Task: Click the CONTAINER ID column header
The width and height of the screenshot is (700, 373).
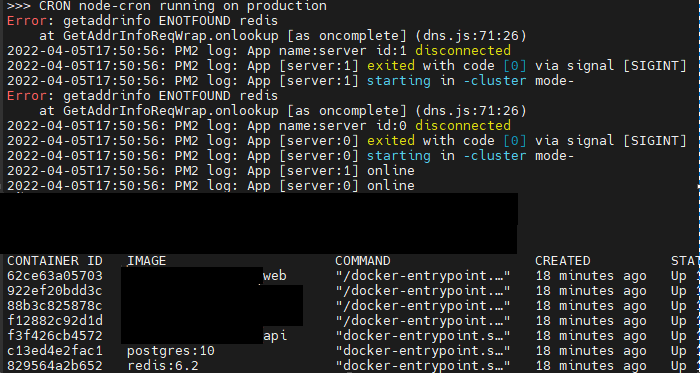Action: pos(54,261)
